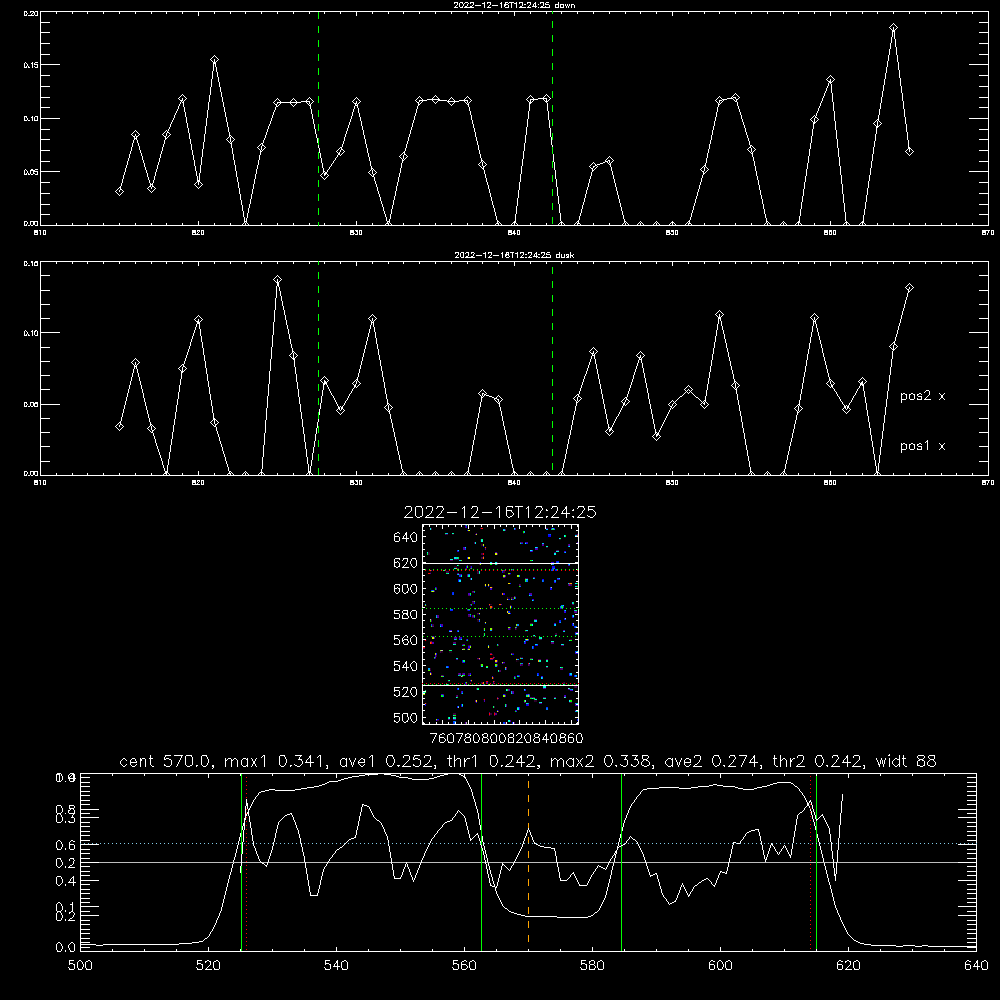This screenshot has width=1000, height=1000.
Task: Click the '860' x-axis label of dusk plot
Action: pos(830,483)
